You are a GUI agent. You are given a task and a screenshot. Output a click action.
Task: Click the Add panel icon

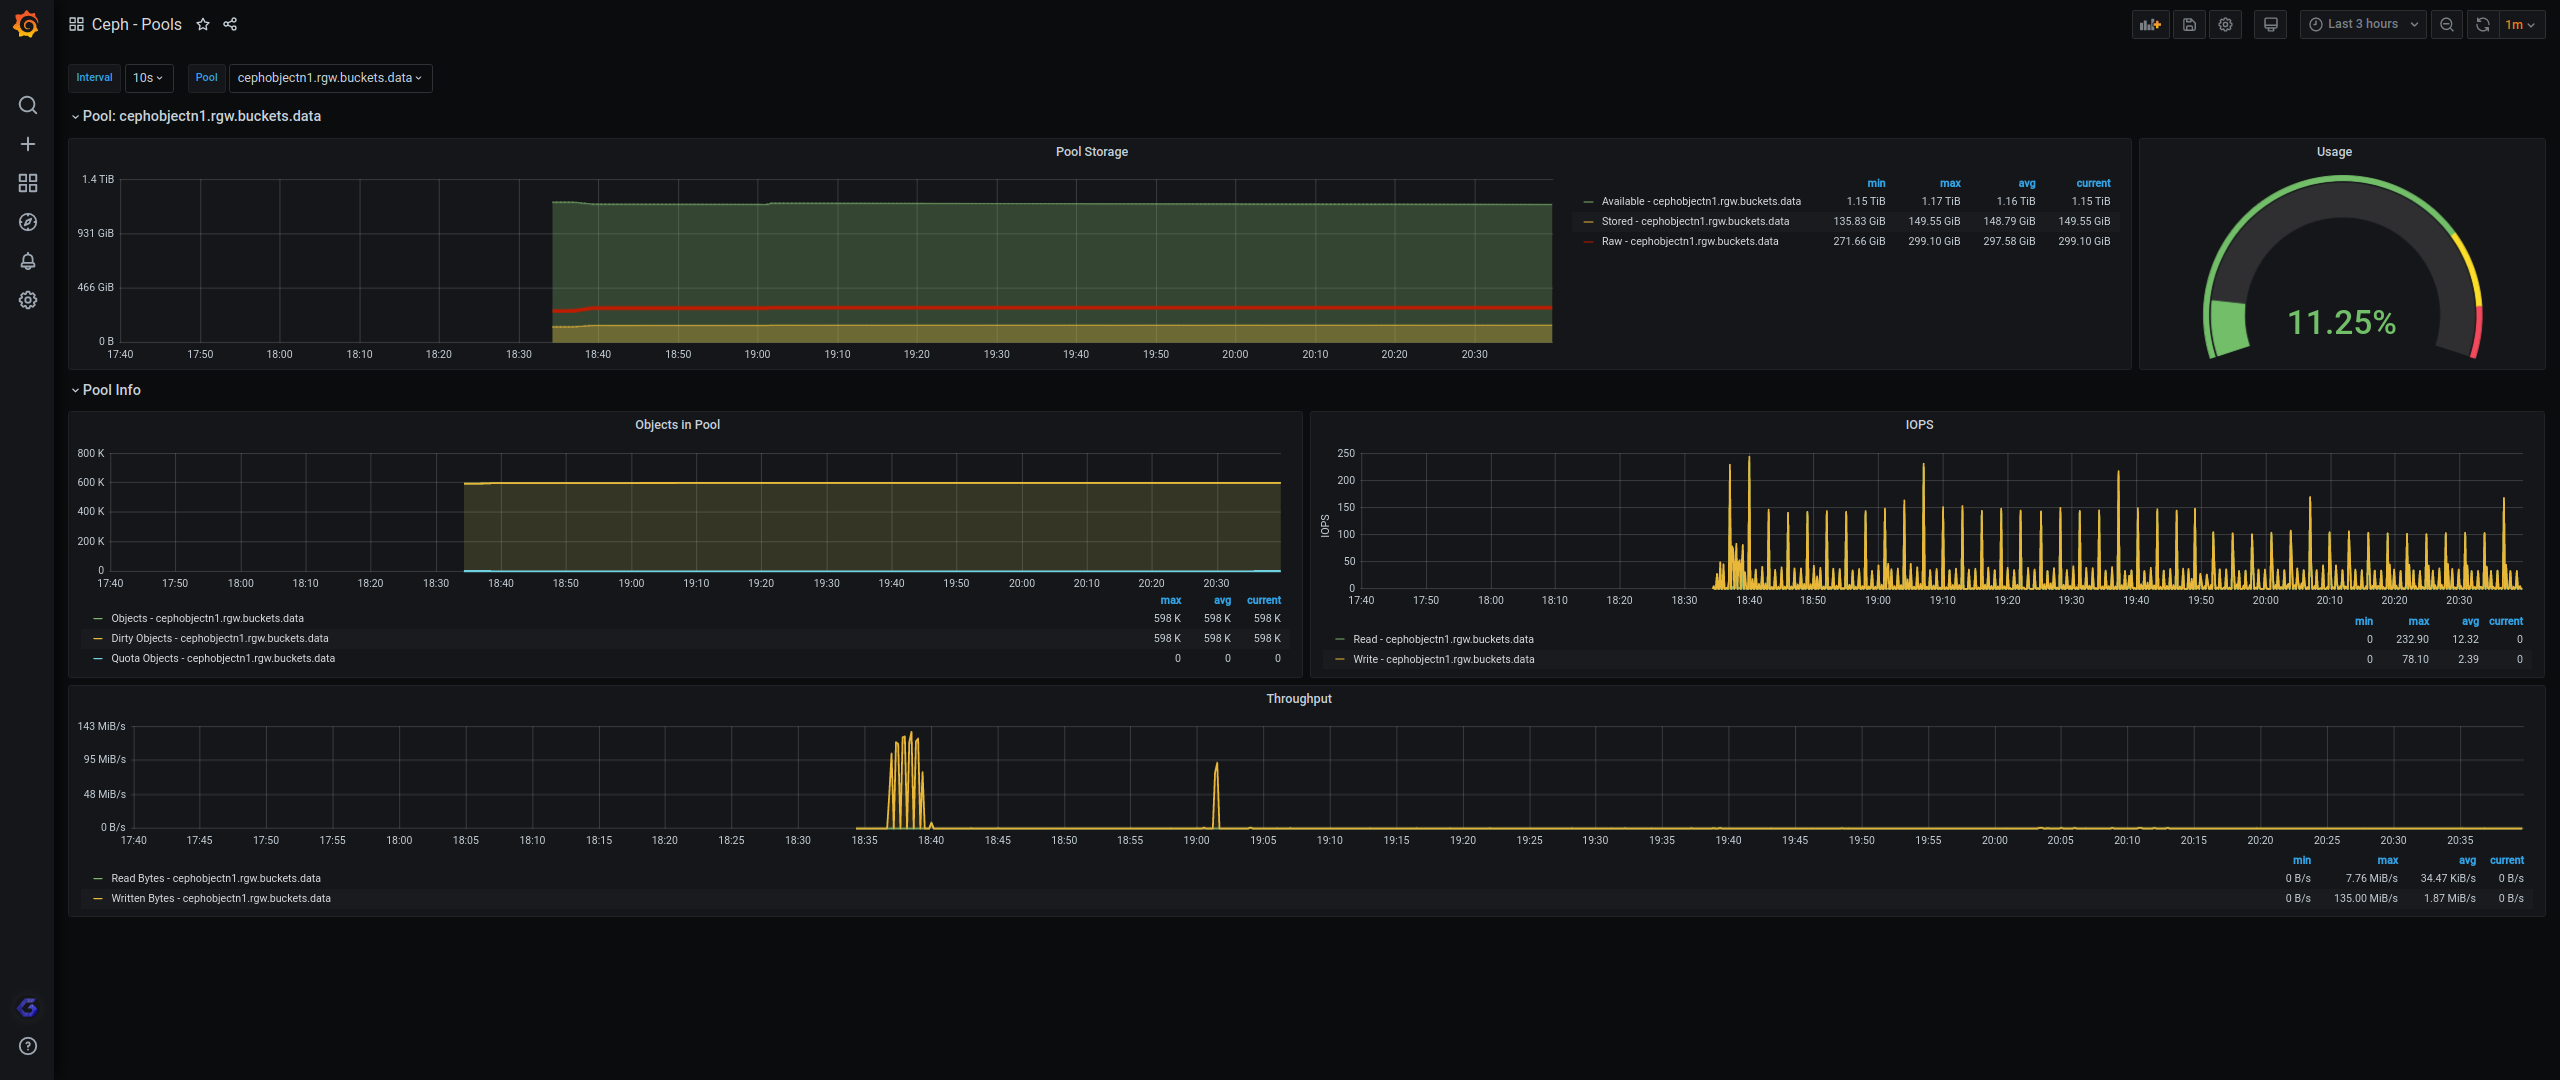coord(2150,25)
